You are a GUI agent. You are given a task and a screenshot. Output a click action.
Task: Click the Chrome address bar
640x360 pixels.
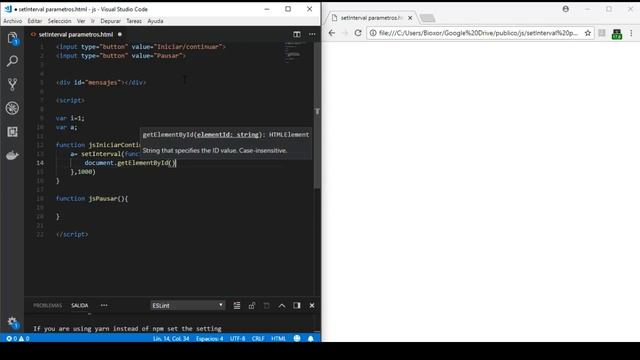[478, 33]
